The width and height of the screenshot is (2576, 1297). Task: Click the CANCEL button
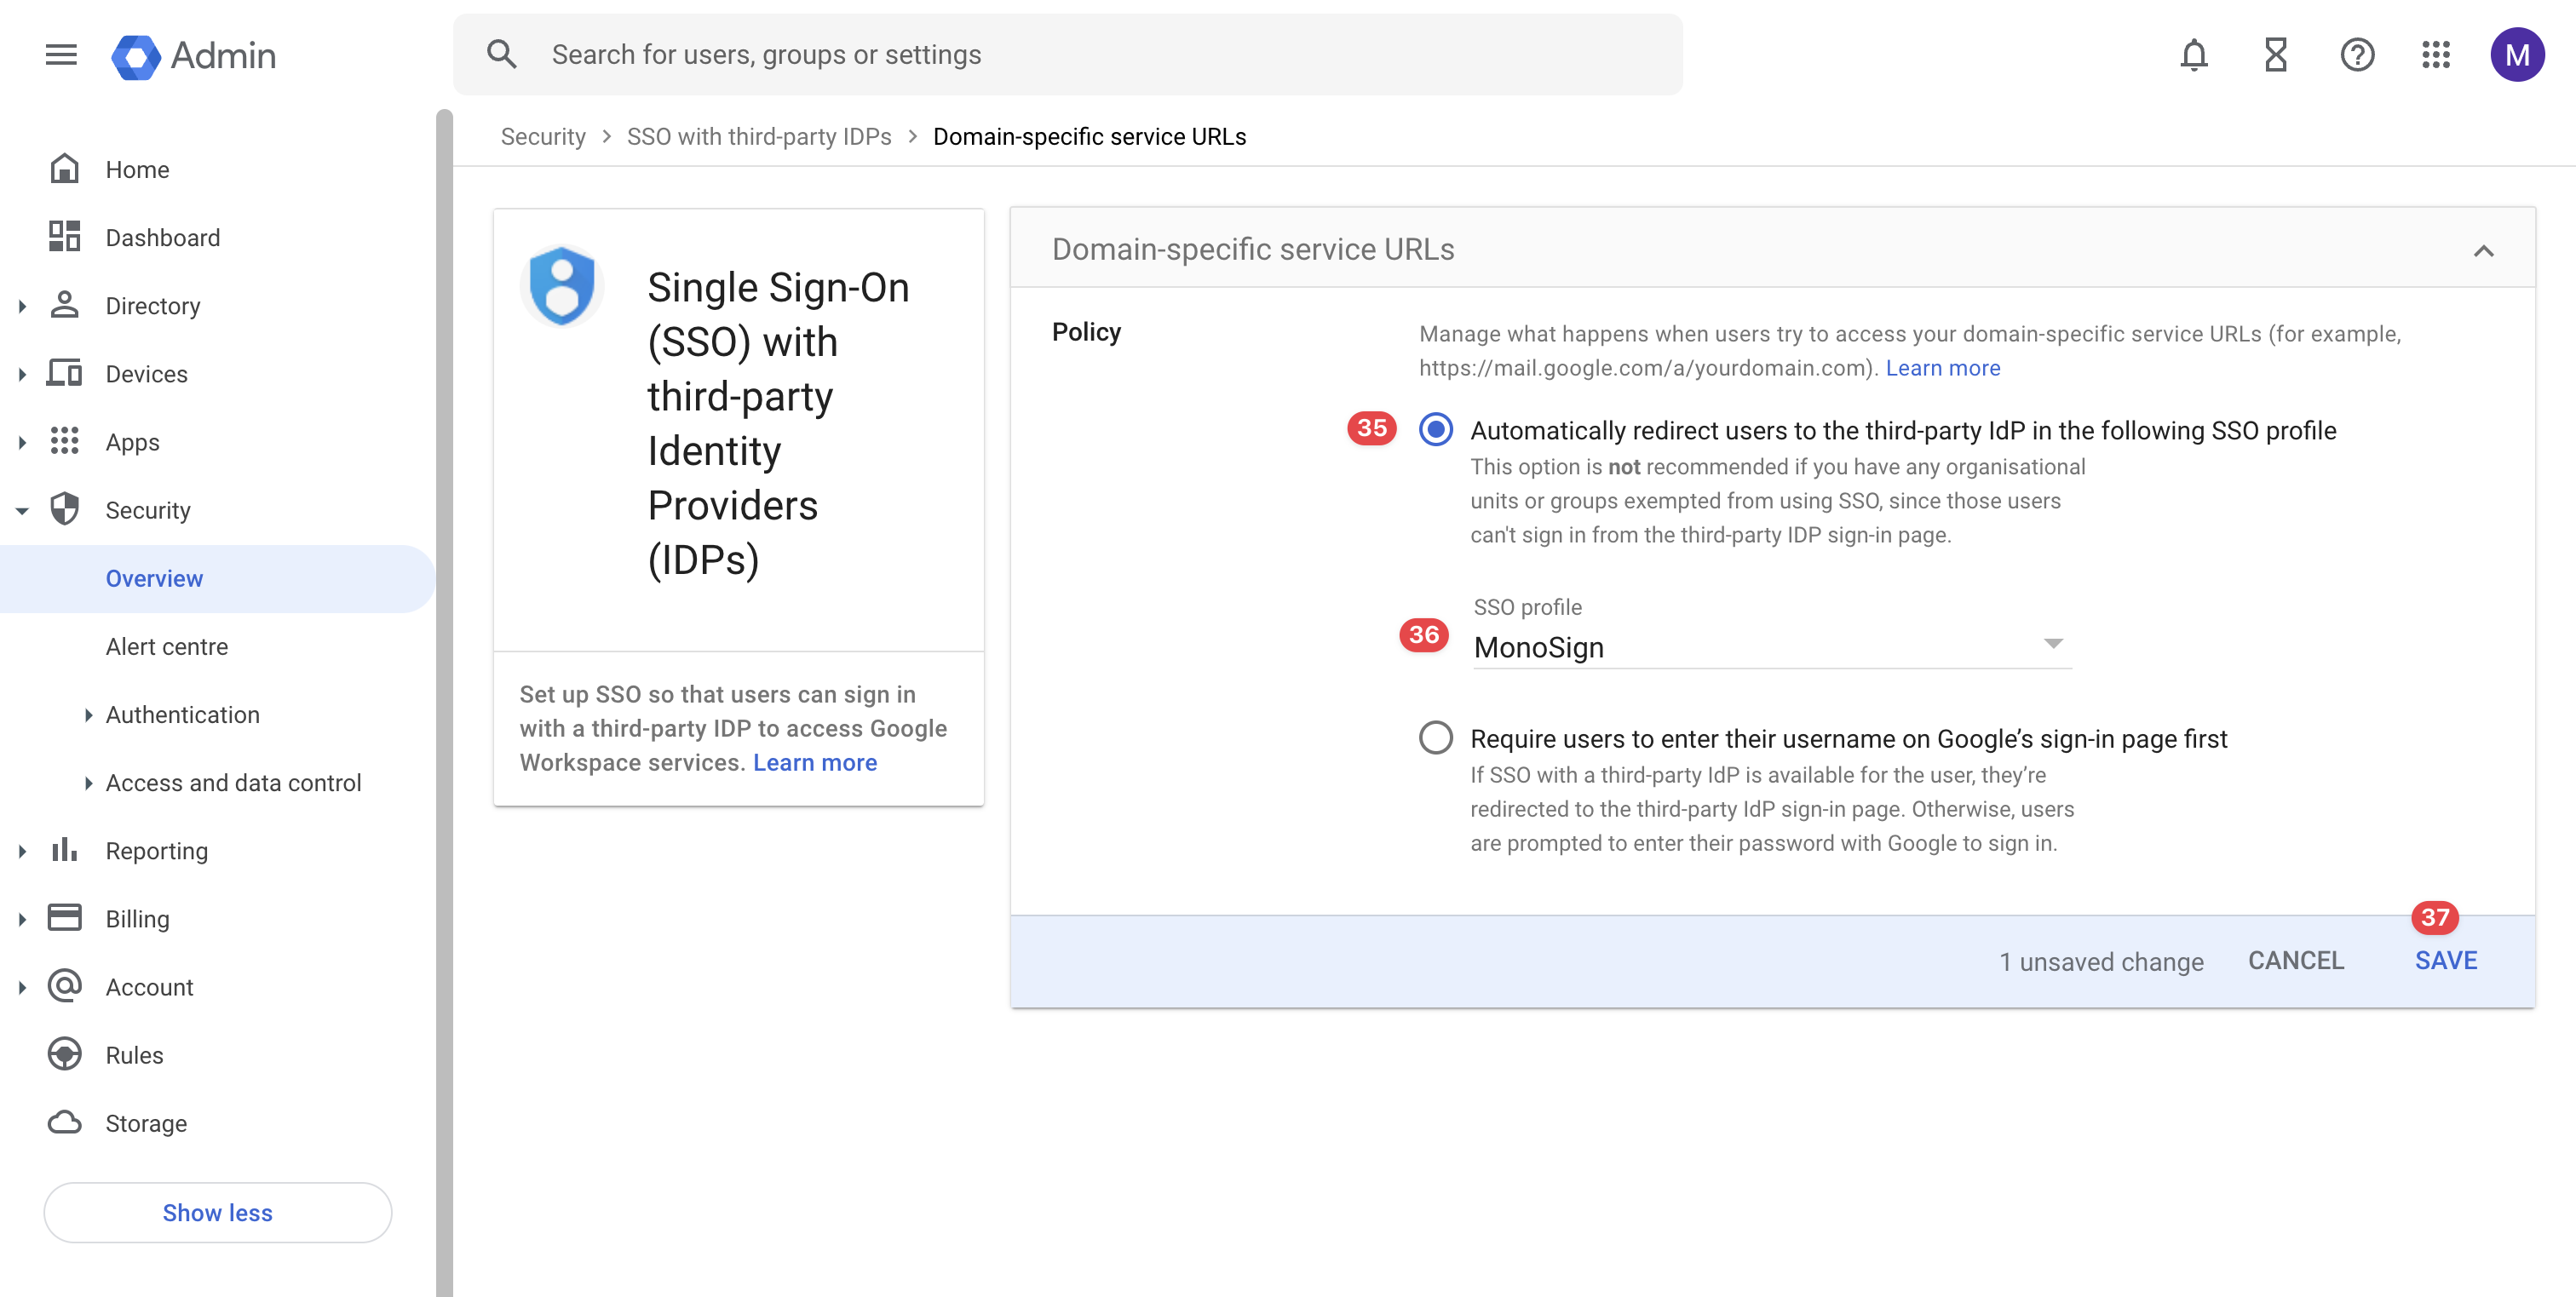click(x=2295, y=960)
